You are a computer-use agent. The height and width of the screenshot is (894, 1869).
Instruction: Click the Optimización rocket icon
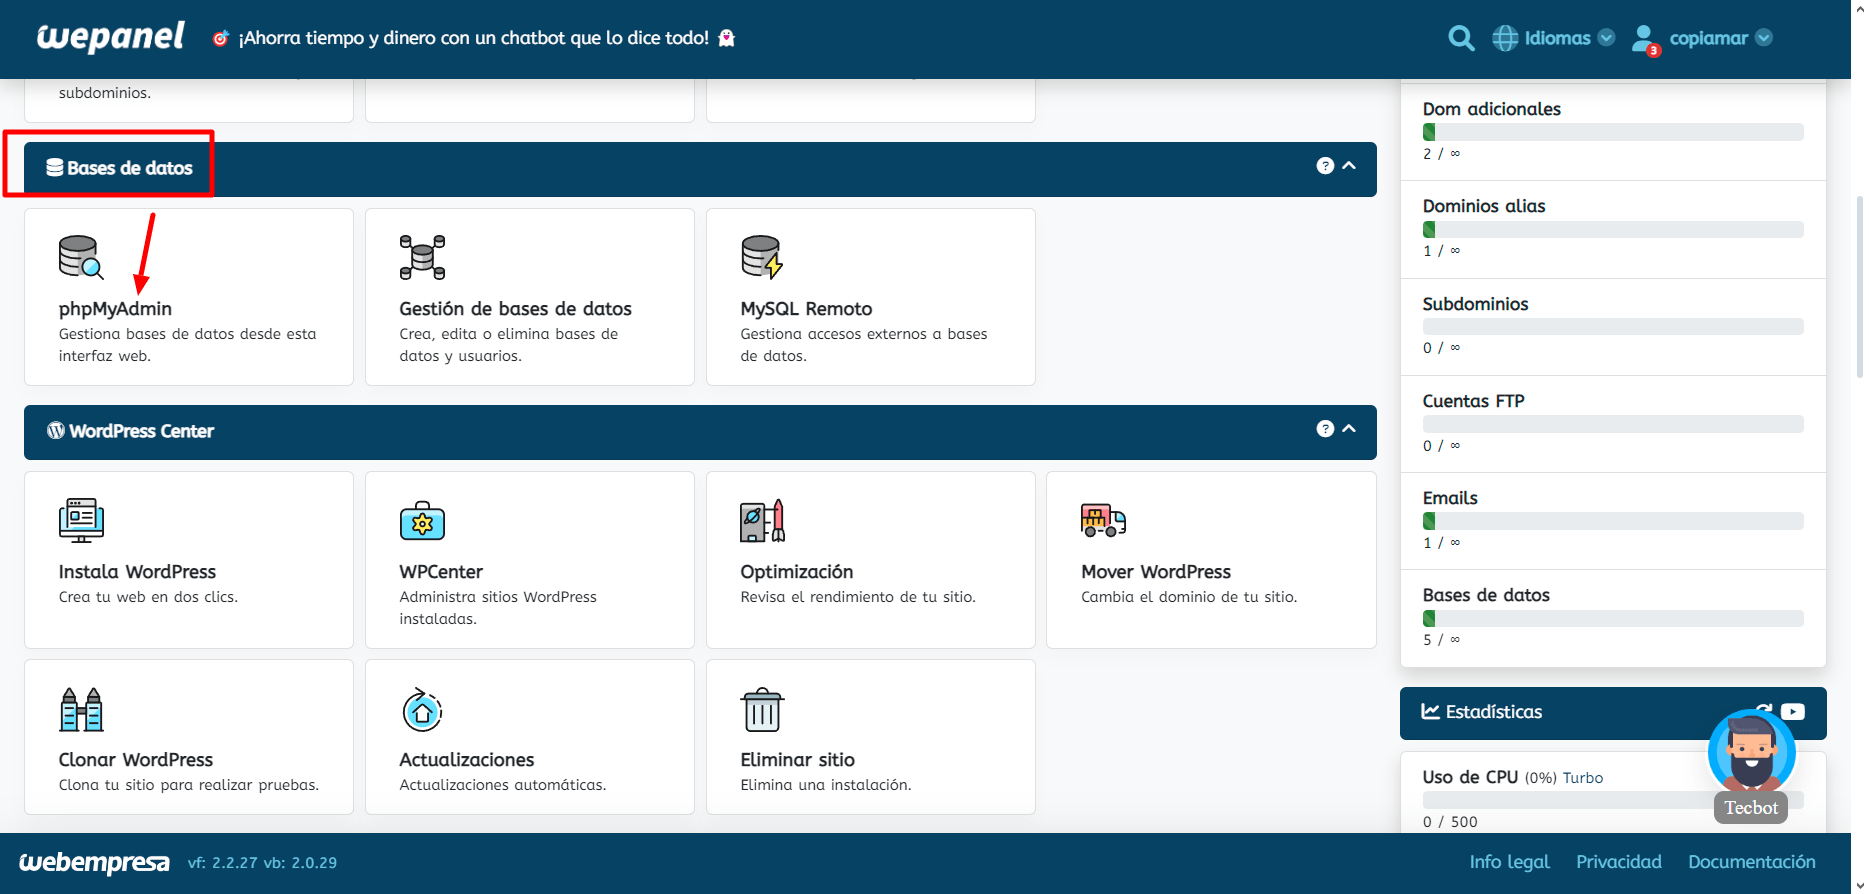pyautogui.click(x=762, y=520)
